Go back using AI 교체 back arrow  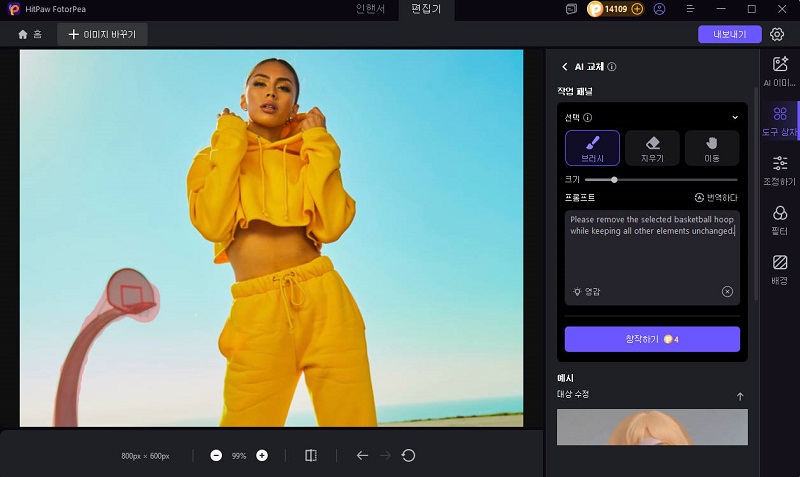[565, 67]
